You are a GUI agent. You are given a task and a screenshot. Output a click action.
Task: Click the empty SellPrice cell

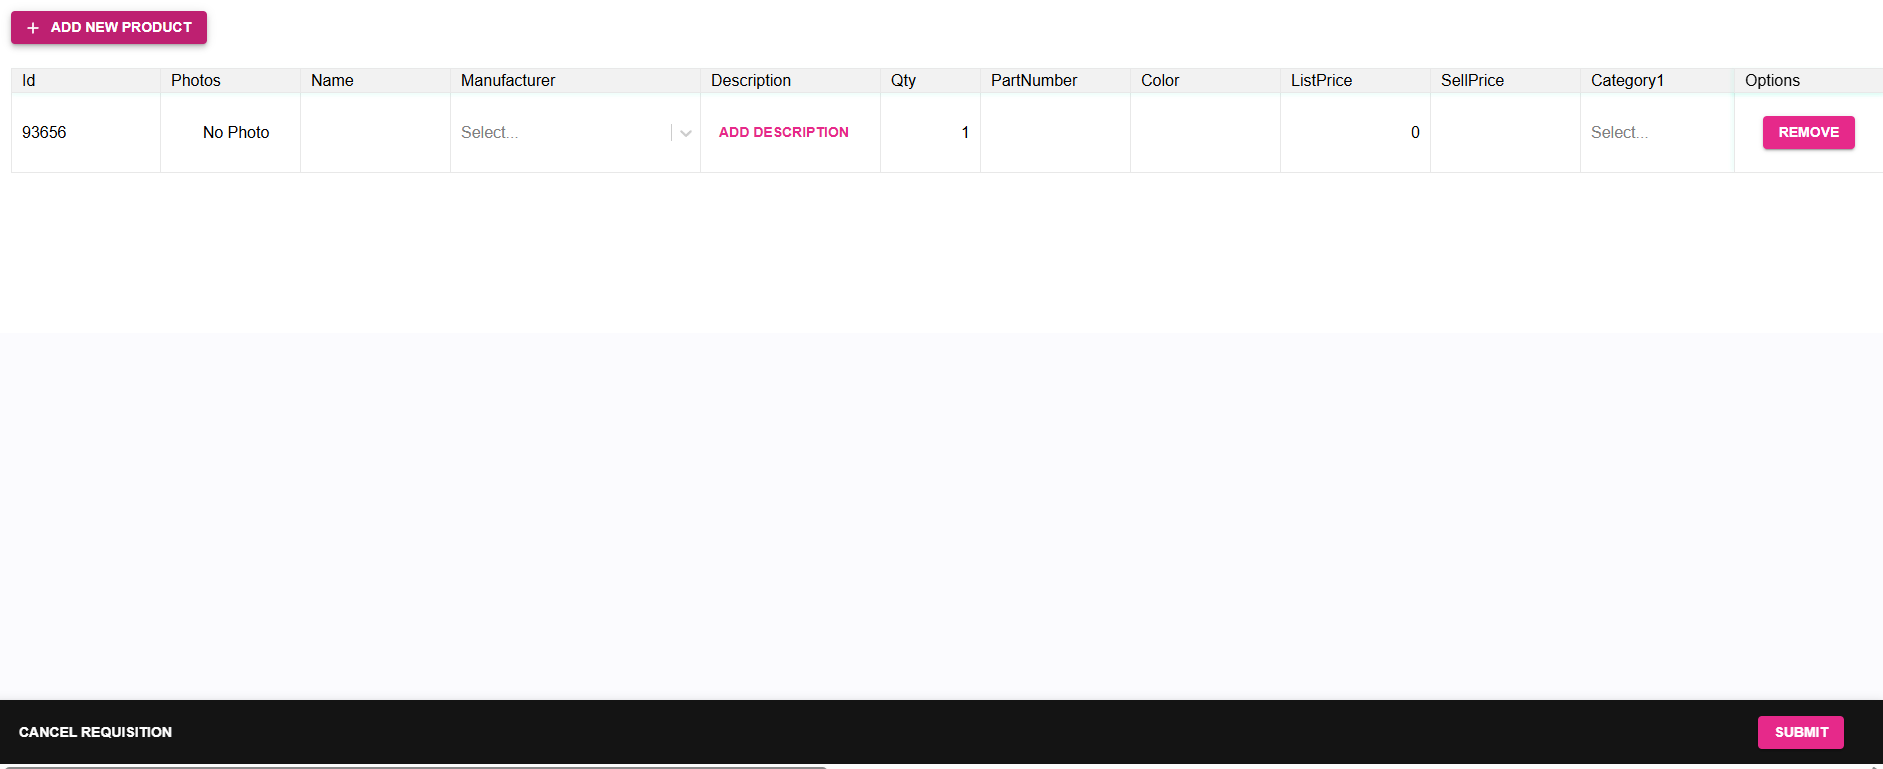1505,133
